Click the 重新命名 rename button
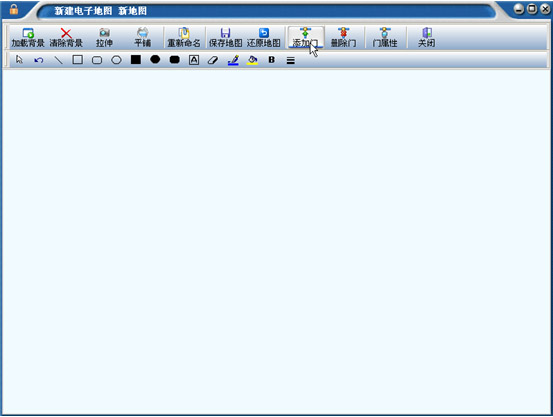 tap(184, 38)
